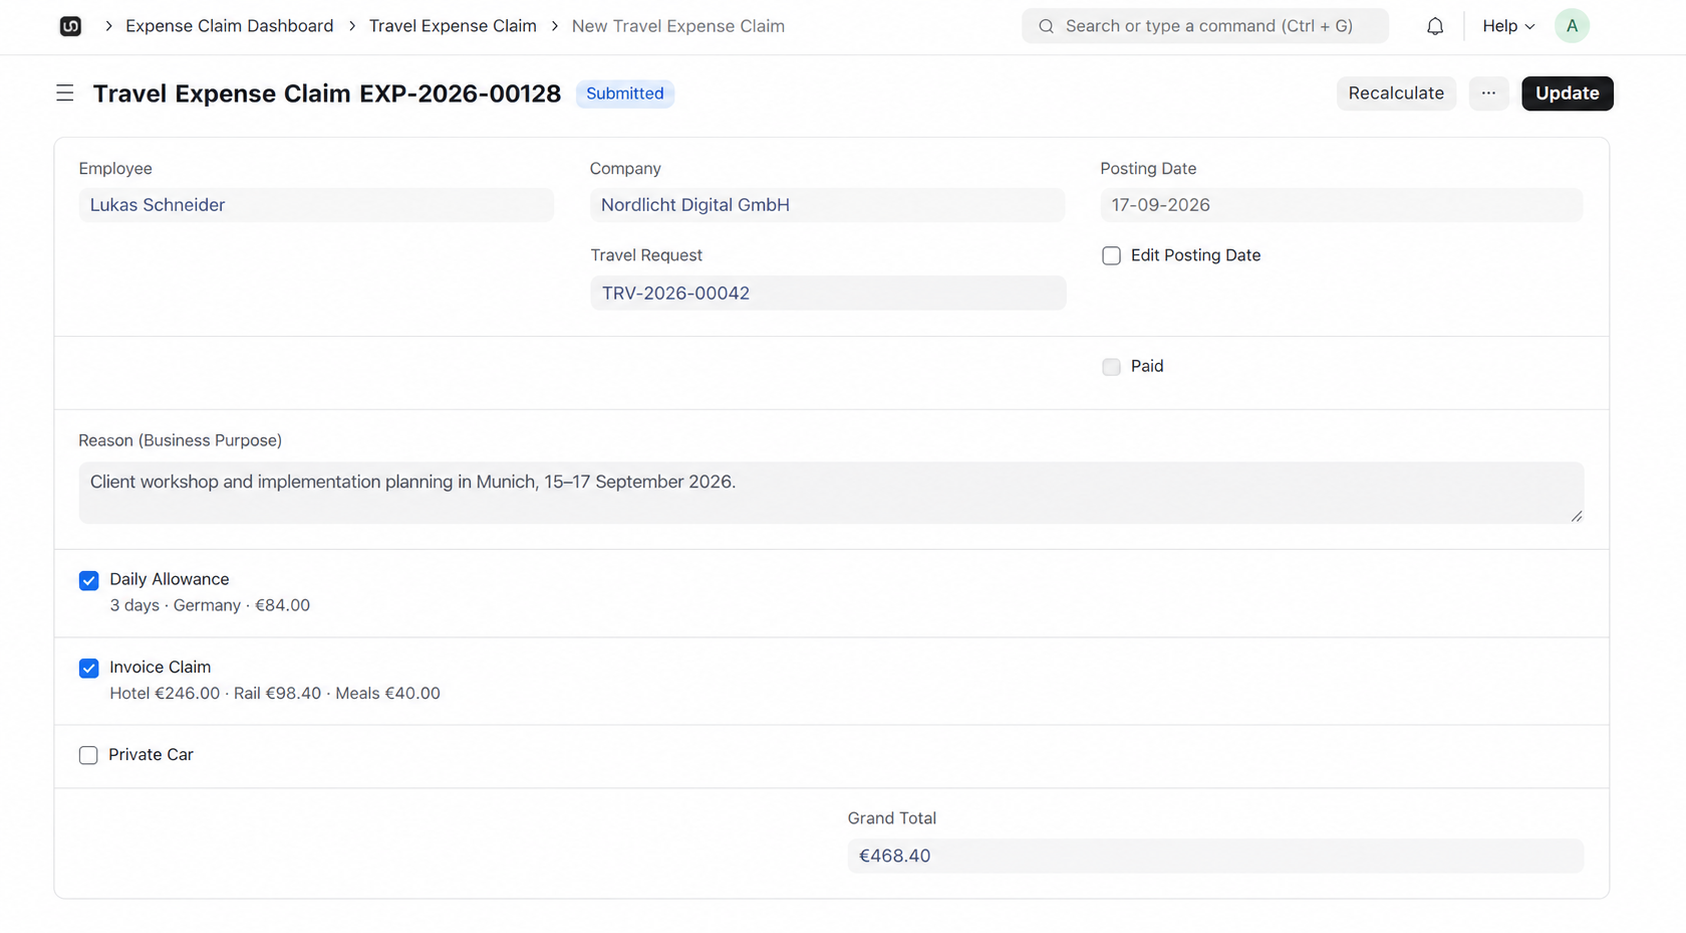
Task: Uncheck the Daily Allowance checkbox
Action: tap(89, 580)
